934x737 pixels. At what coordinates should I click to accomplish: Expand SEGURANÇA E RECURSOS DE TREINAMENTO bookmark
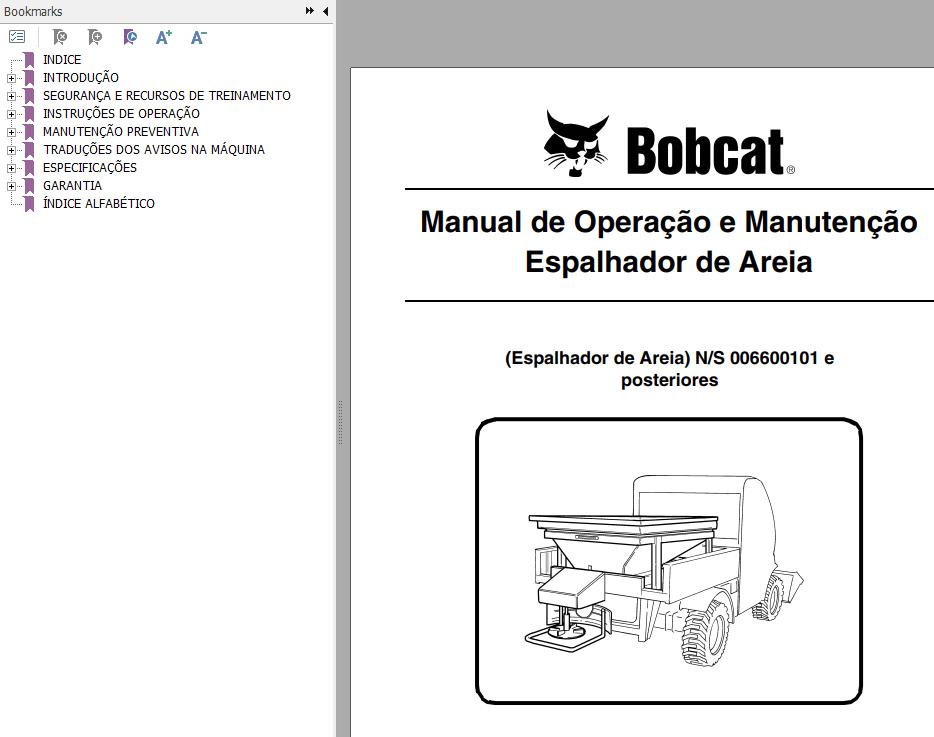(11, 96)
